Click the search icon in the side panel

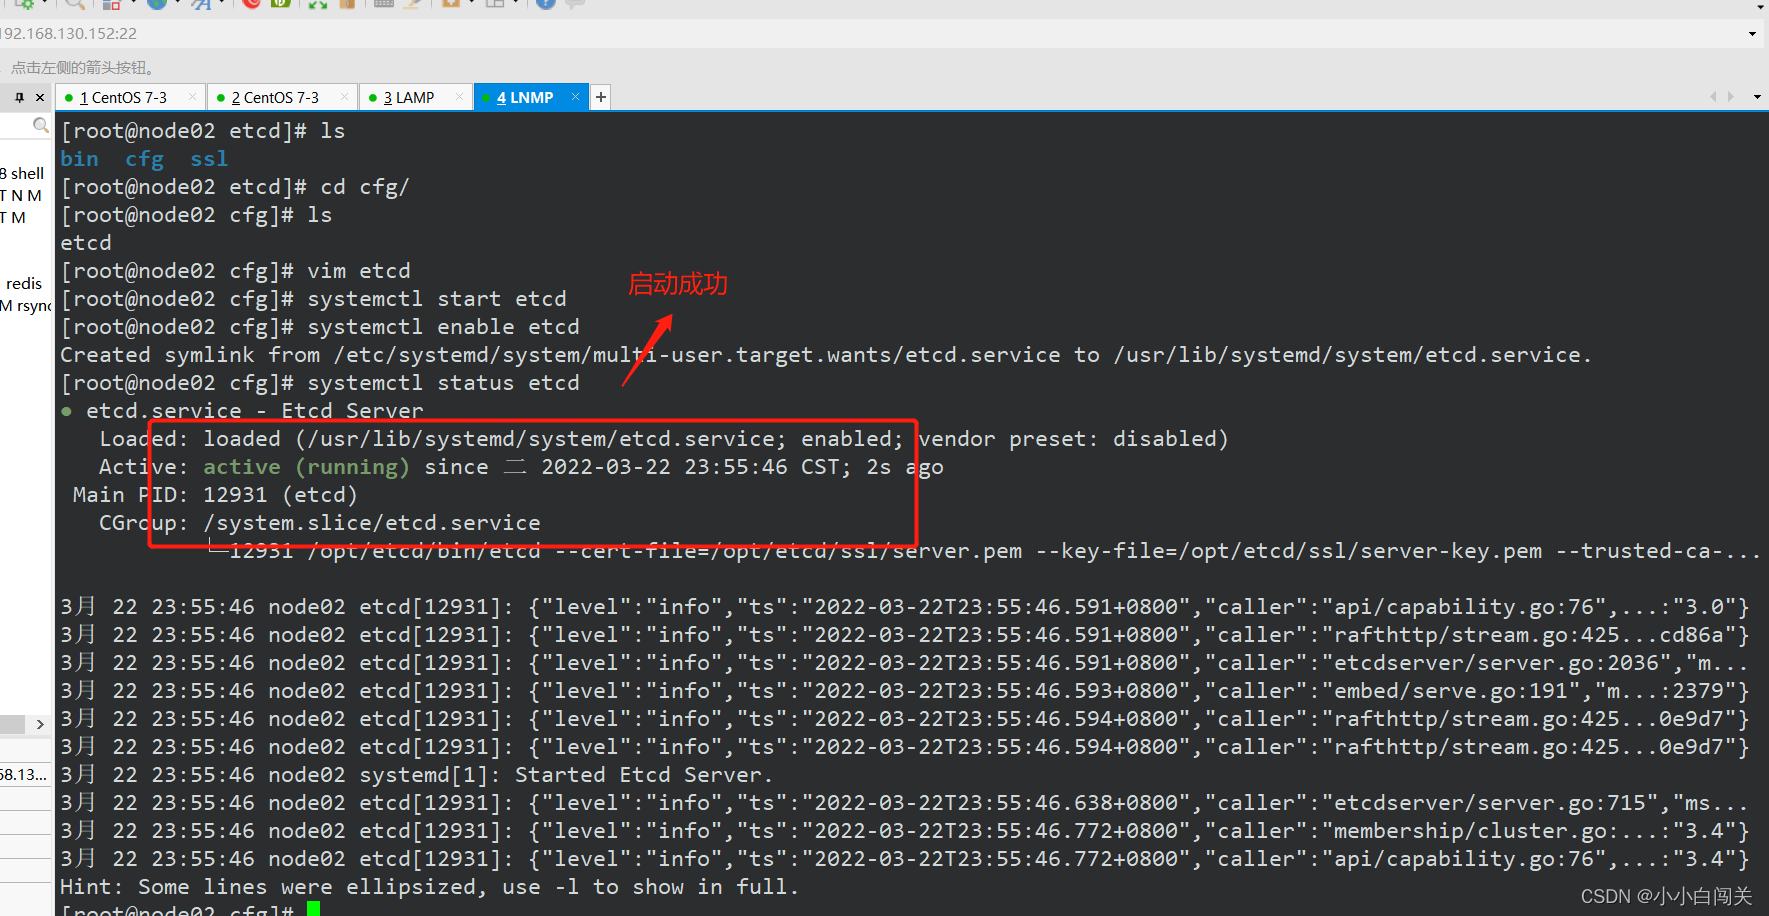pos(40,125)
